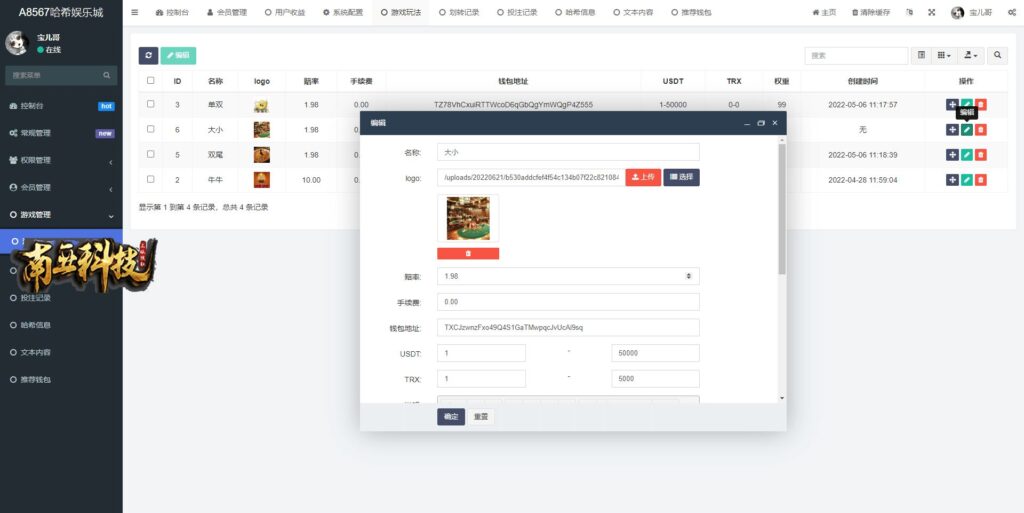Expand 权限管理 in the sidebar
The image size is (1024, 513).
click(61, 160)
